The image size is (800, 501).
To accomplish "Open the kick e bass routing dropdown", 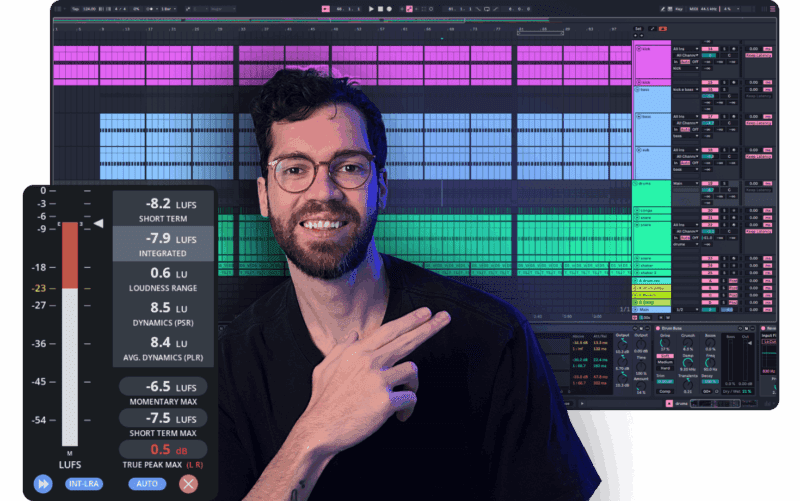I will [x=685, y=89].
